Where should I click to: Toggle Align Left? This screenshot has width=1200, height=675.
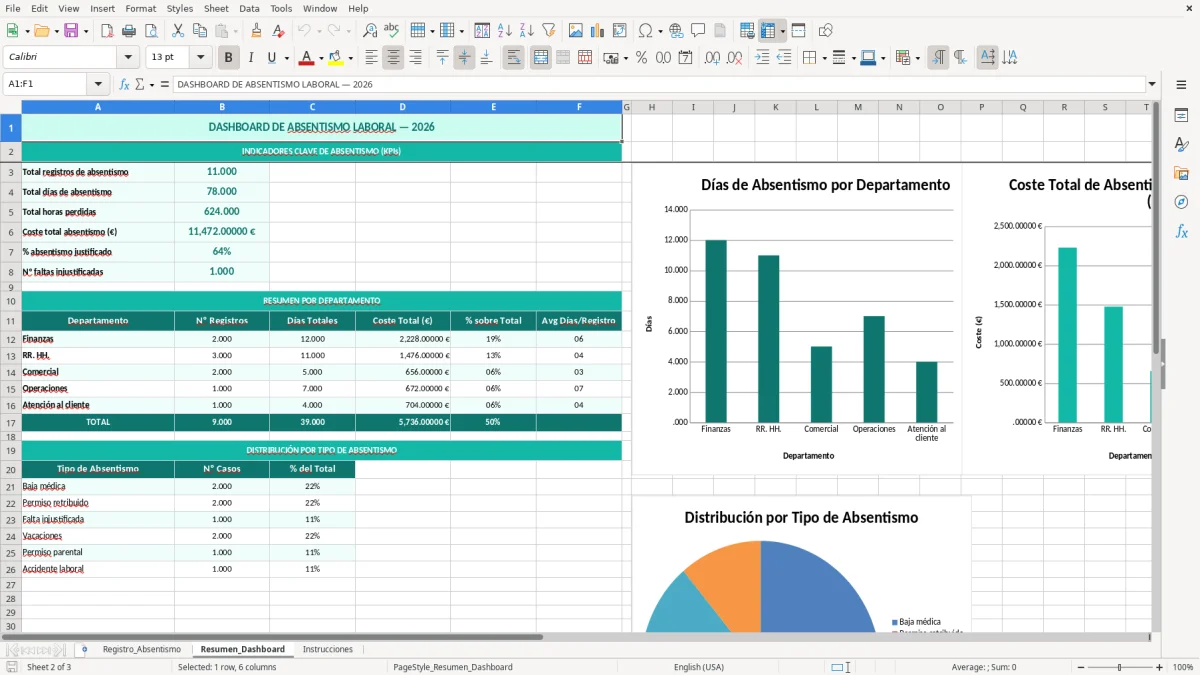[371, 58]
